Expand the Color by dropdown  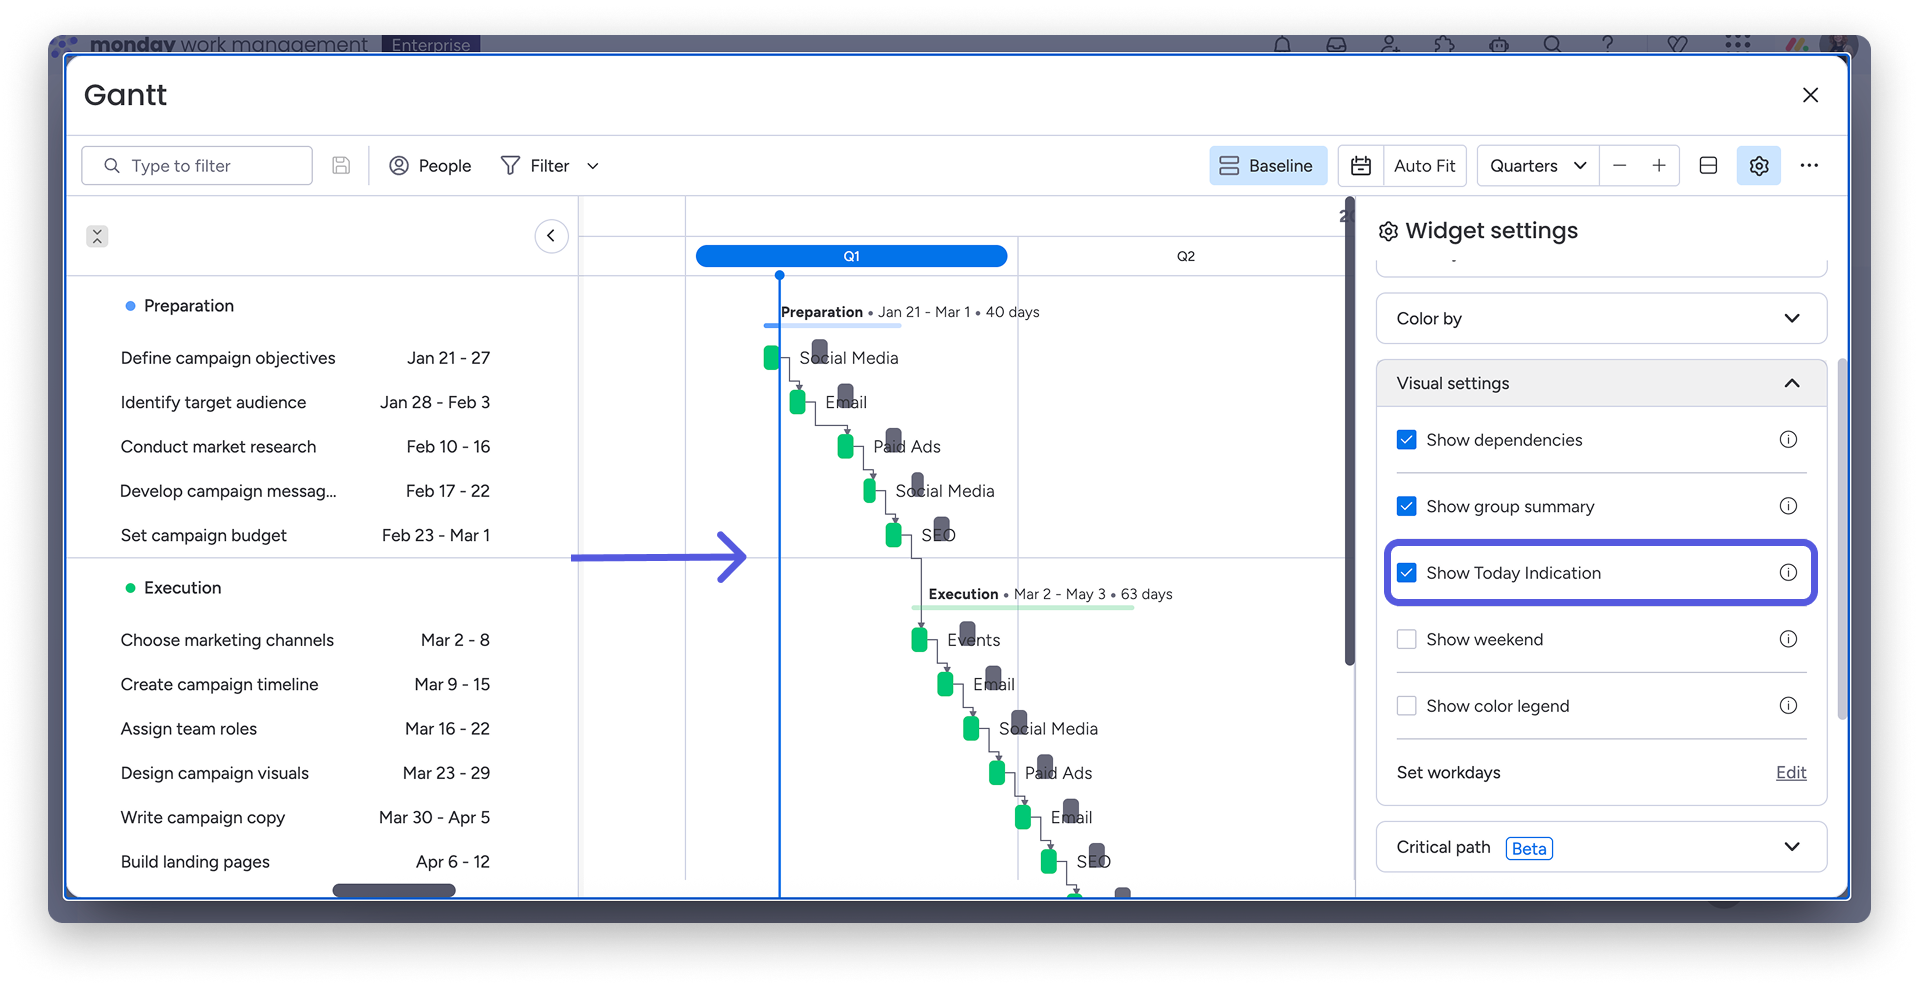pyautogui.click(x=1601, y=319)
